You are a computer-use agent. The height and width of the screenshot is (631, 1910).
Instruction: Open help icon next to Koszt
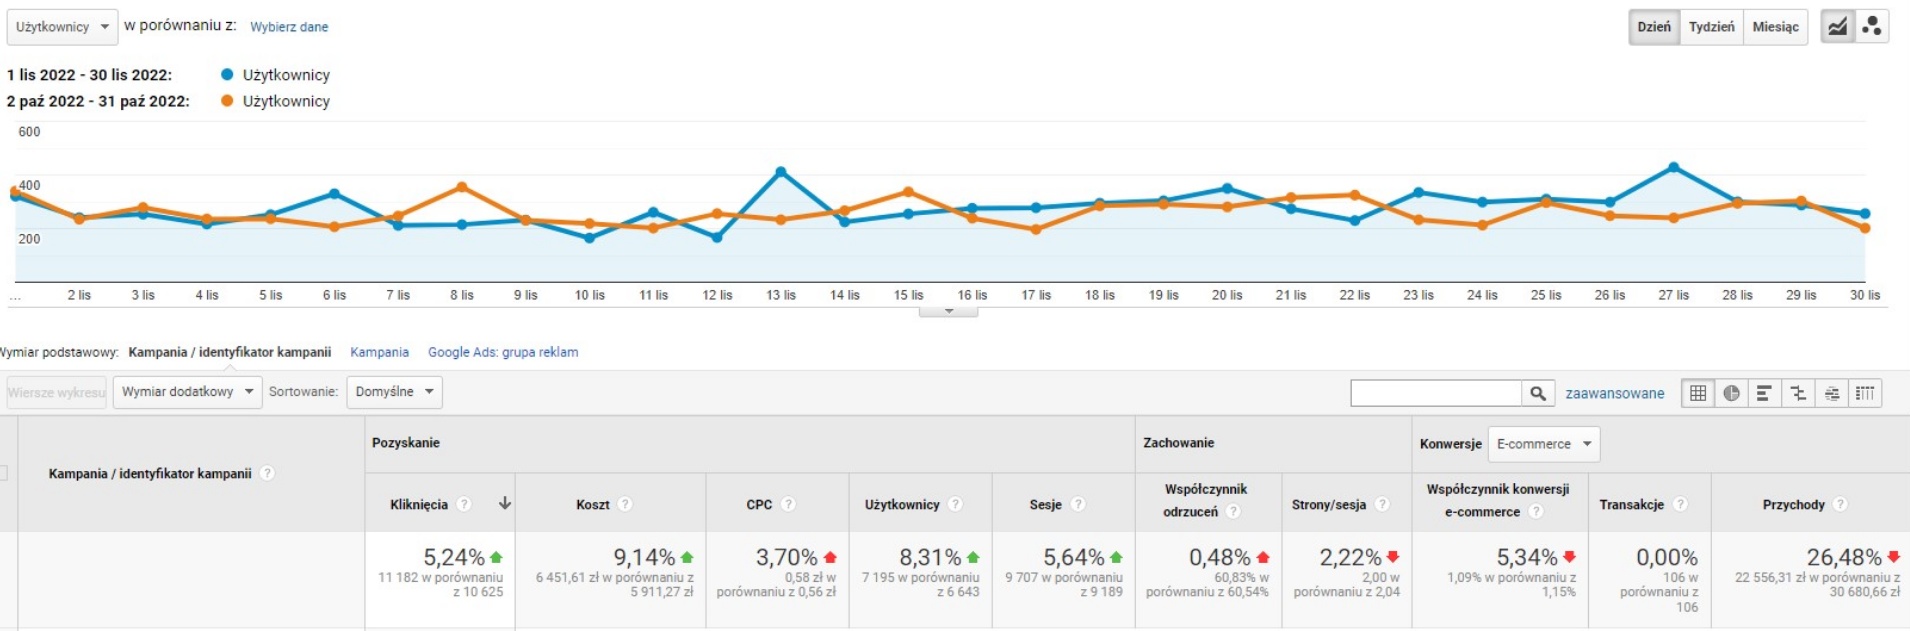coord(625,504)
